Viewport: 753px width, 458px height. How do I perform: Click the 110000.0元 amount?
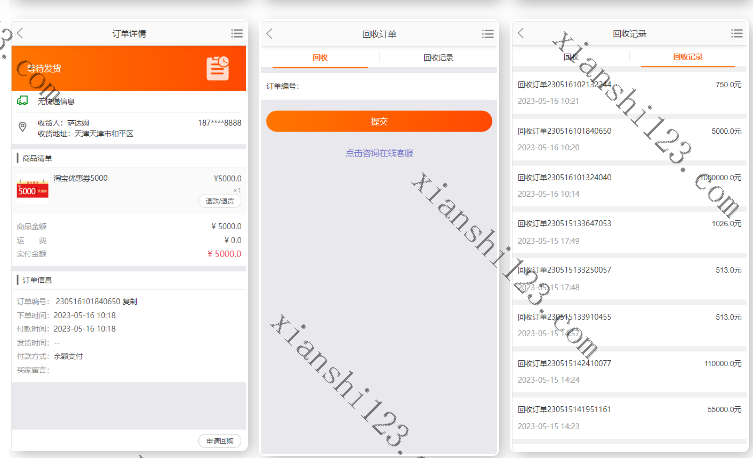(x=723, y=363)
